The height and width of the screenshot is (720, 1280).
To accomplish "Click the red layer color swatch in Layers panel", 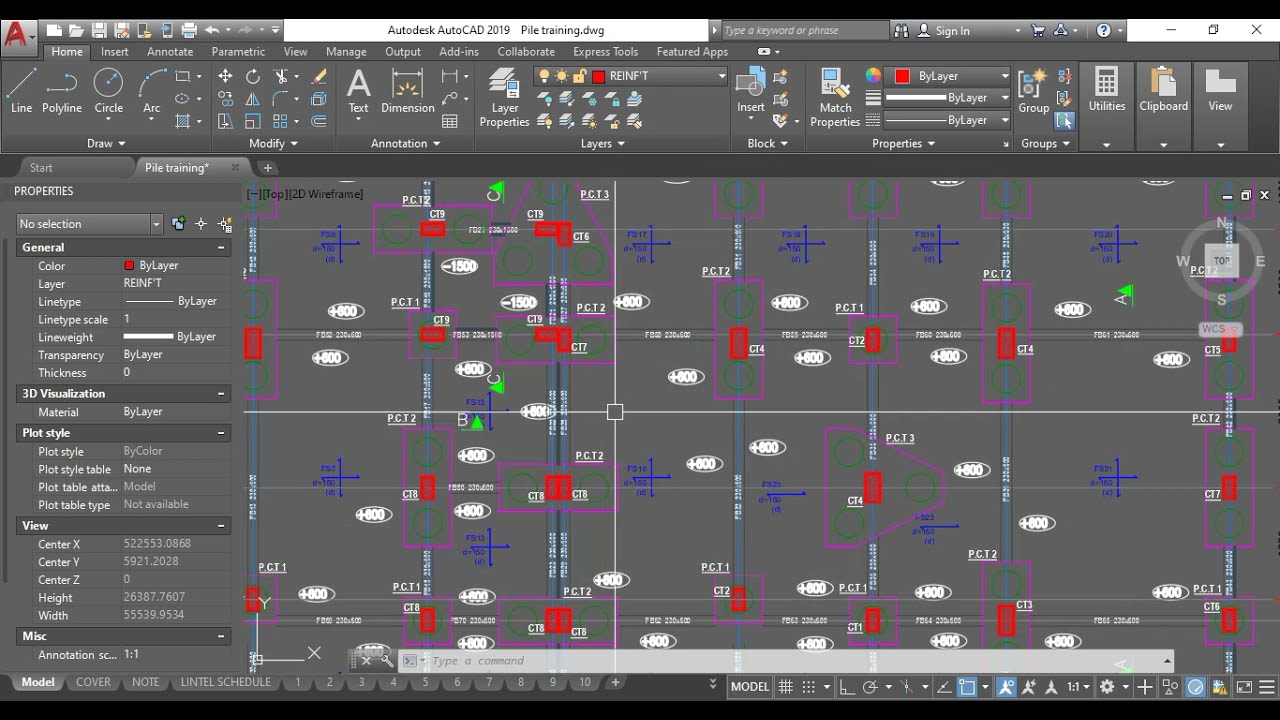I will tap(599, 76).
